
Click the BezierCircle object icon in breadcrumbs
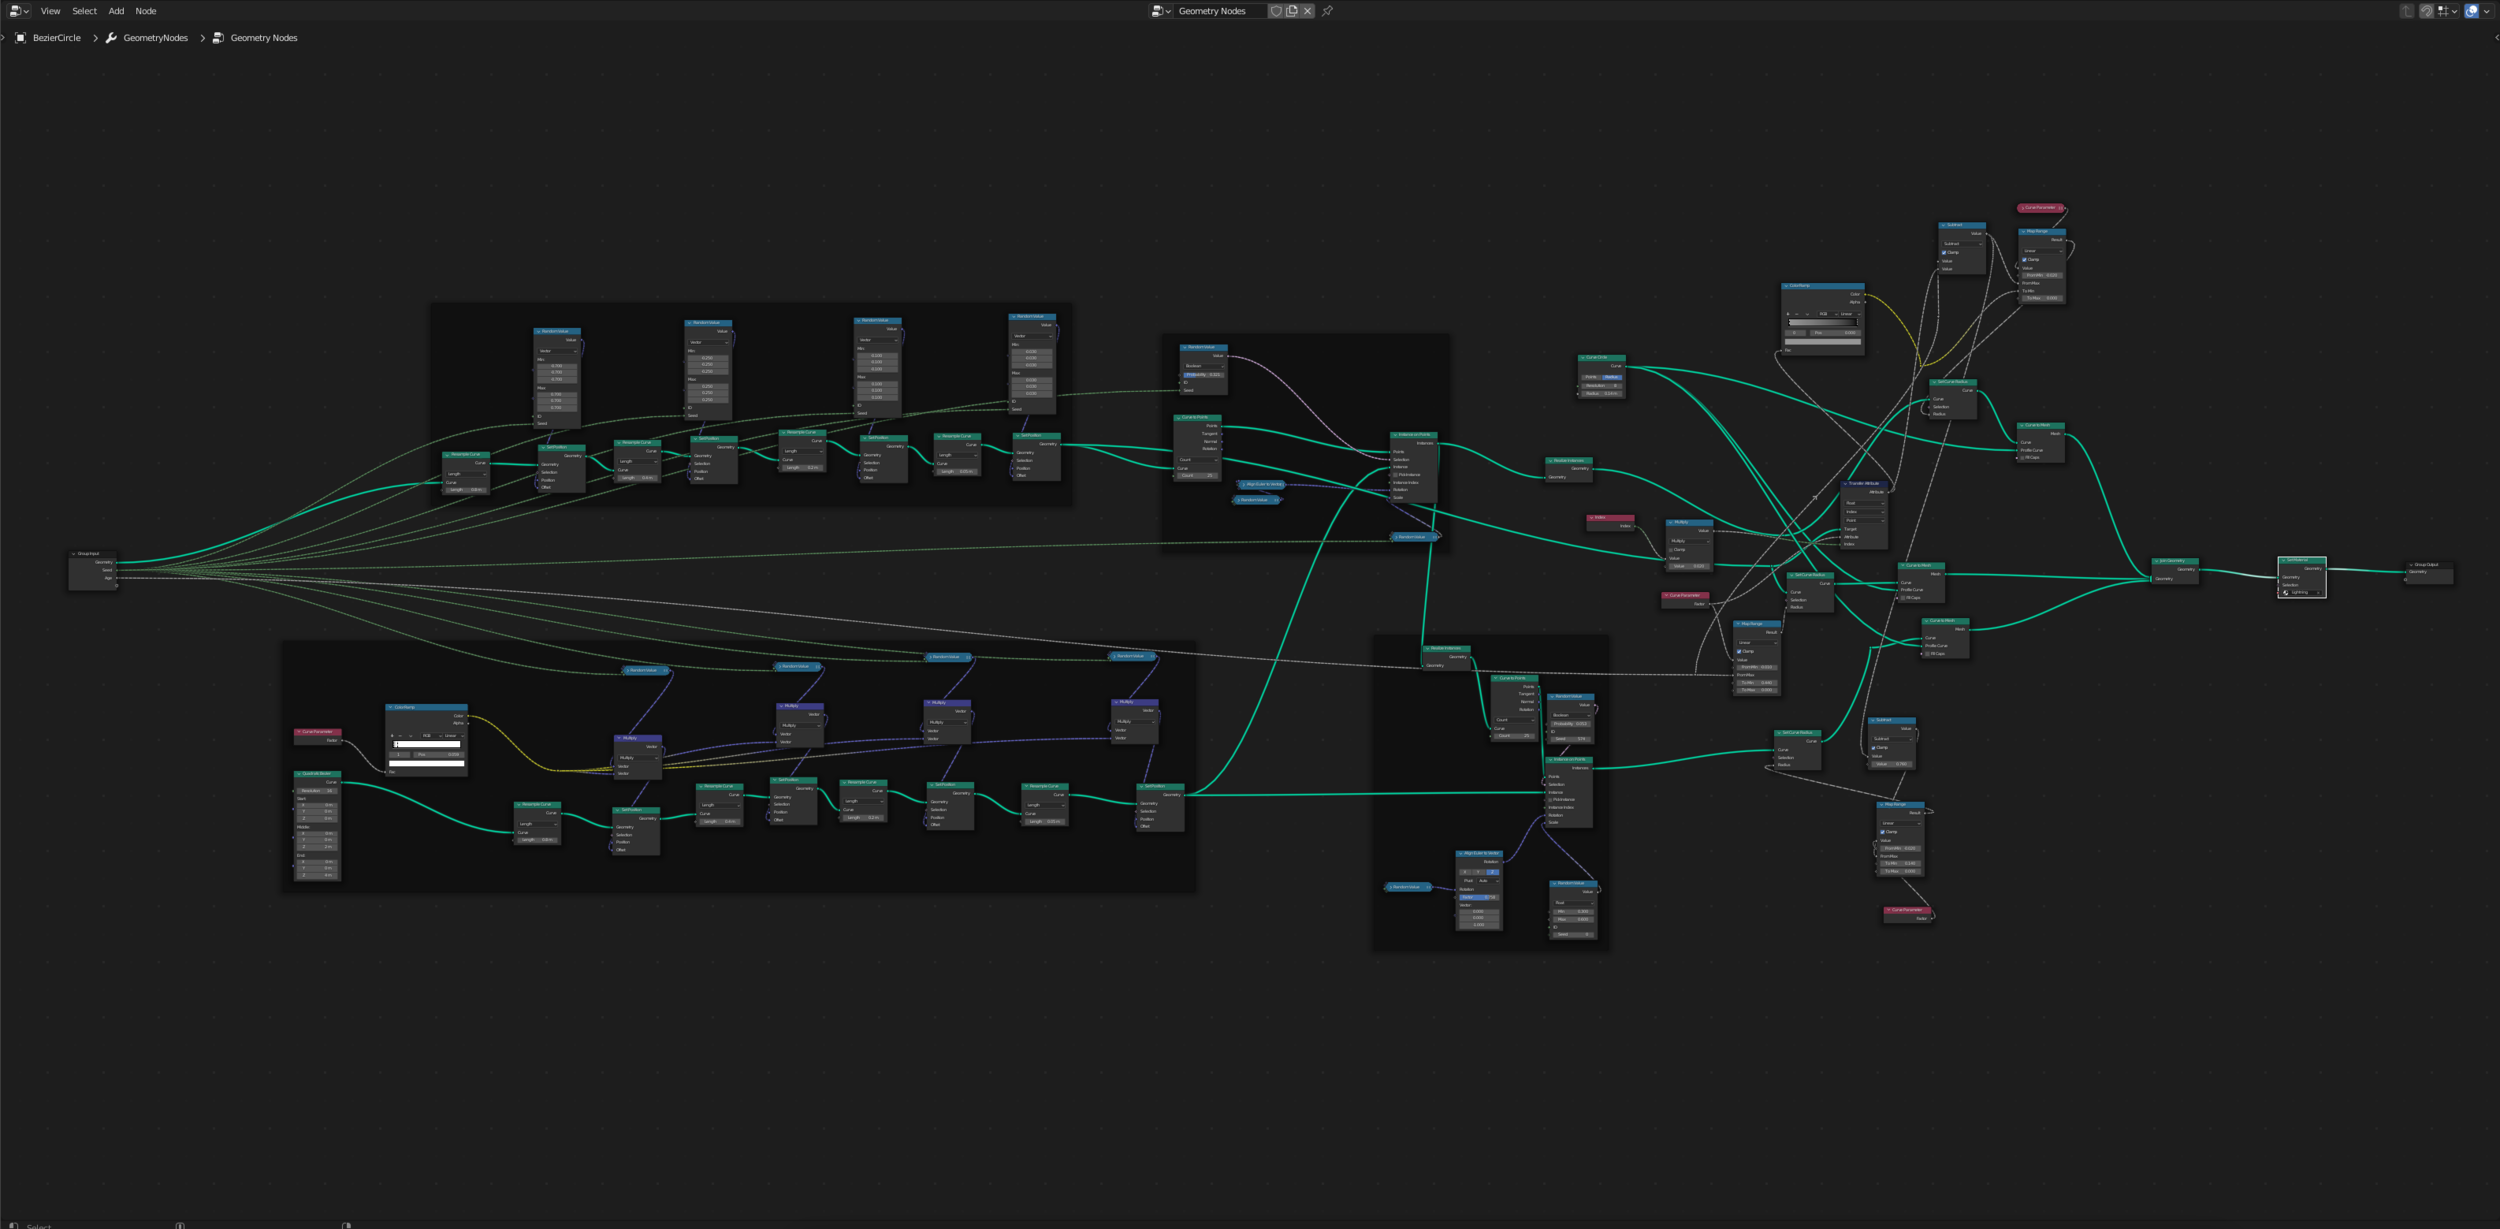pyautogui.click(x=20, y=38)
